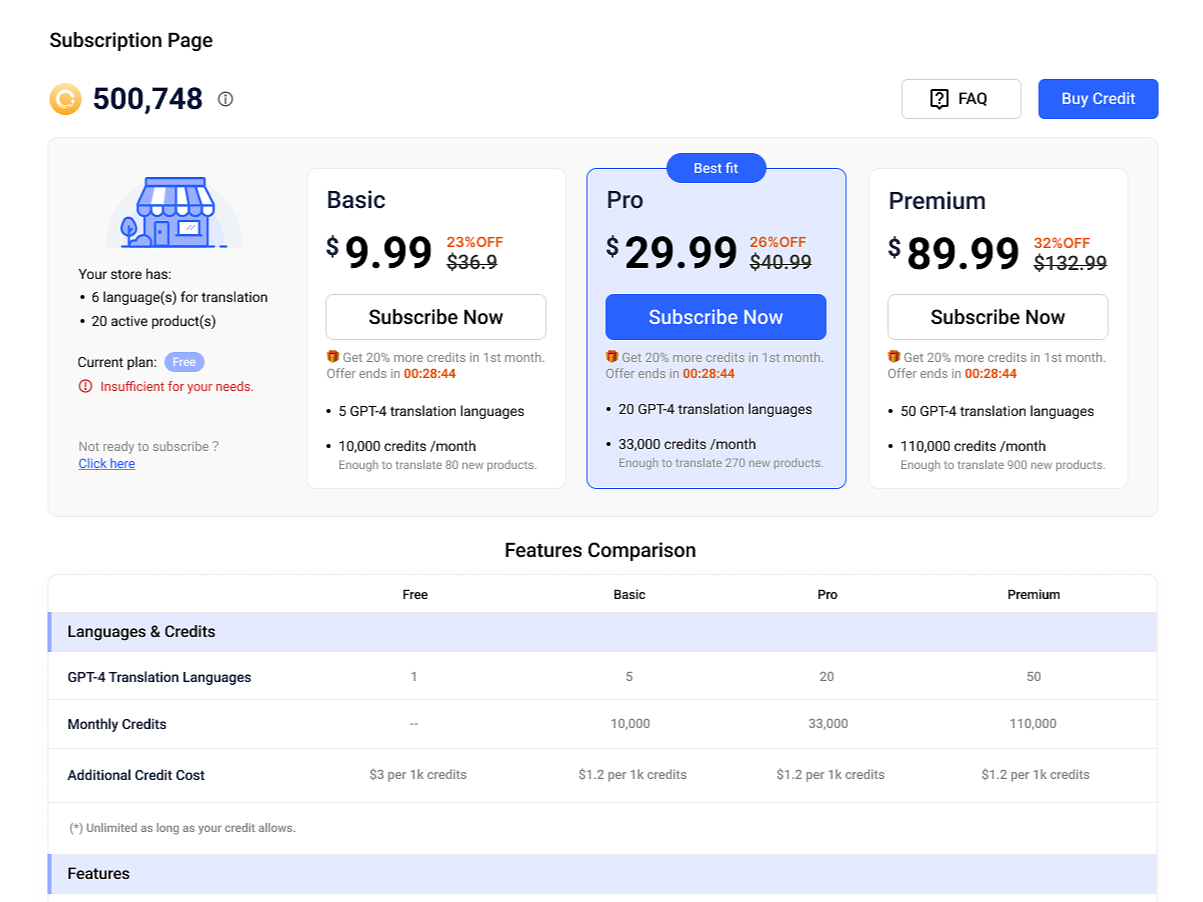This screenshot has height=902, width=1203.
Task: Click 'Enough to translate 900 new products'
Action: pyautogui.click(x=1003, y=465)
